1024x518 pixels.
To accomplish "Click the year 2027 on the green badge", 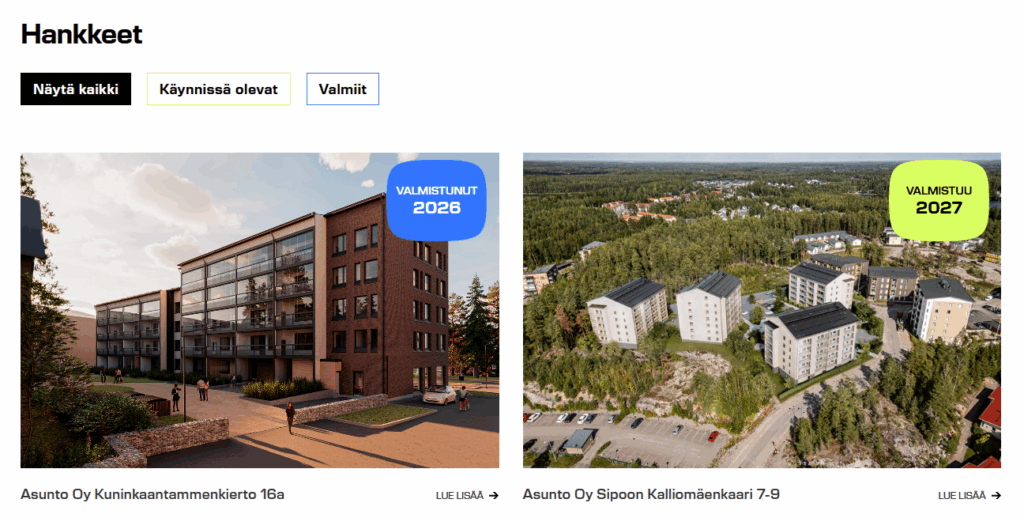I will coord(938,208).
